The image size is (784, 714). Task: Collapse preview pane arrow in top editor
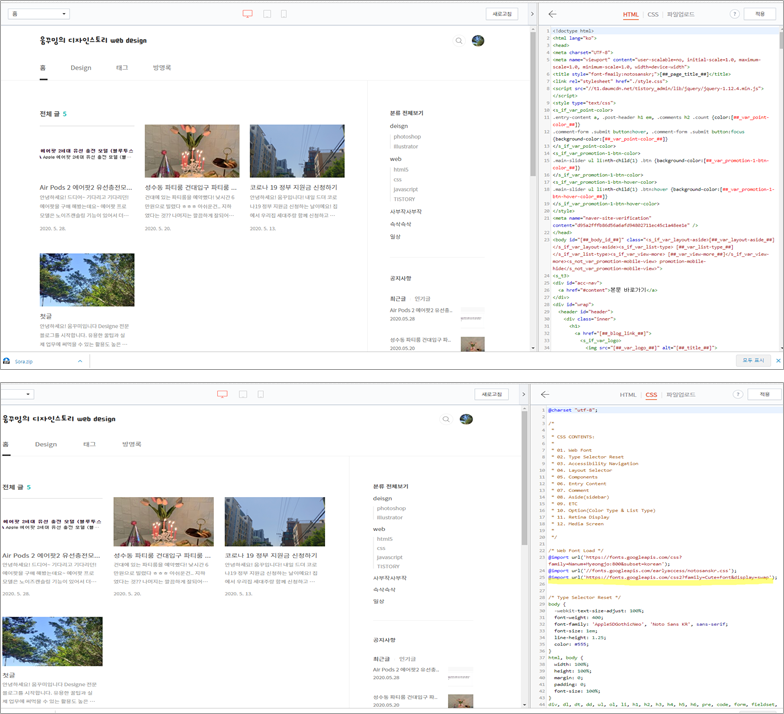532,14
